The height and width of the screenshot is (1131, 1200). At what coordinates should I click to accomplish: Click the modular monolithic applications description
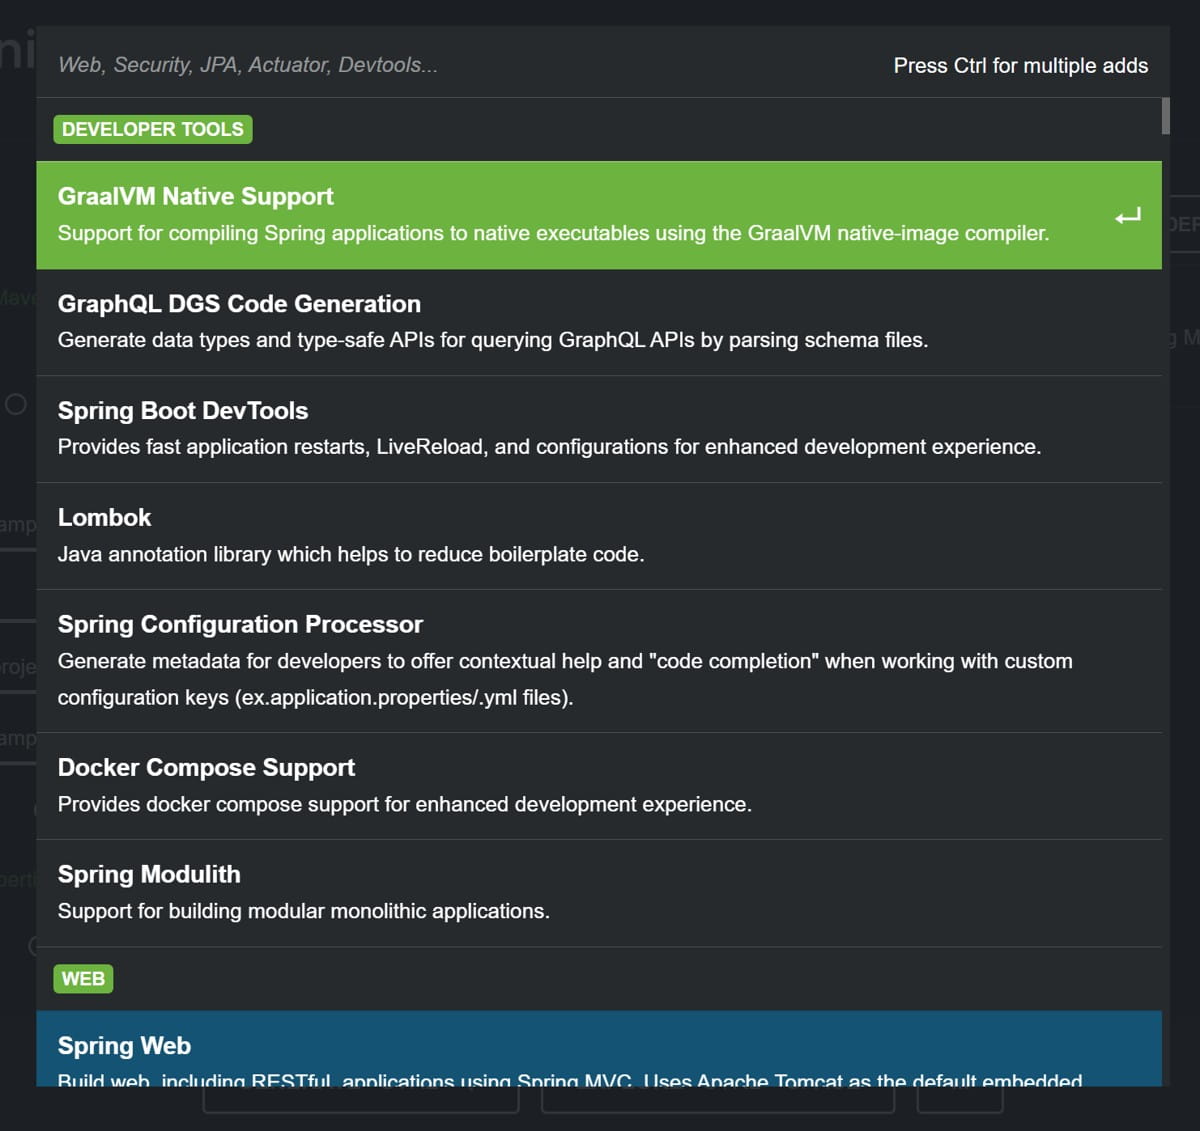pyautogui.click(x=303, y=912)
